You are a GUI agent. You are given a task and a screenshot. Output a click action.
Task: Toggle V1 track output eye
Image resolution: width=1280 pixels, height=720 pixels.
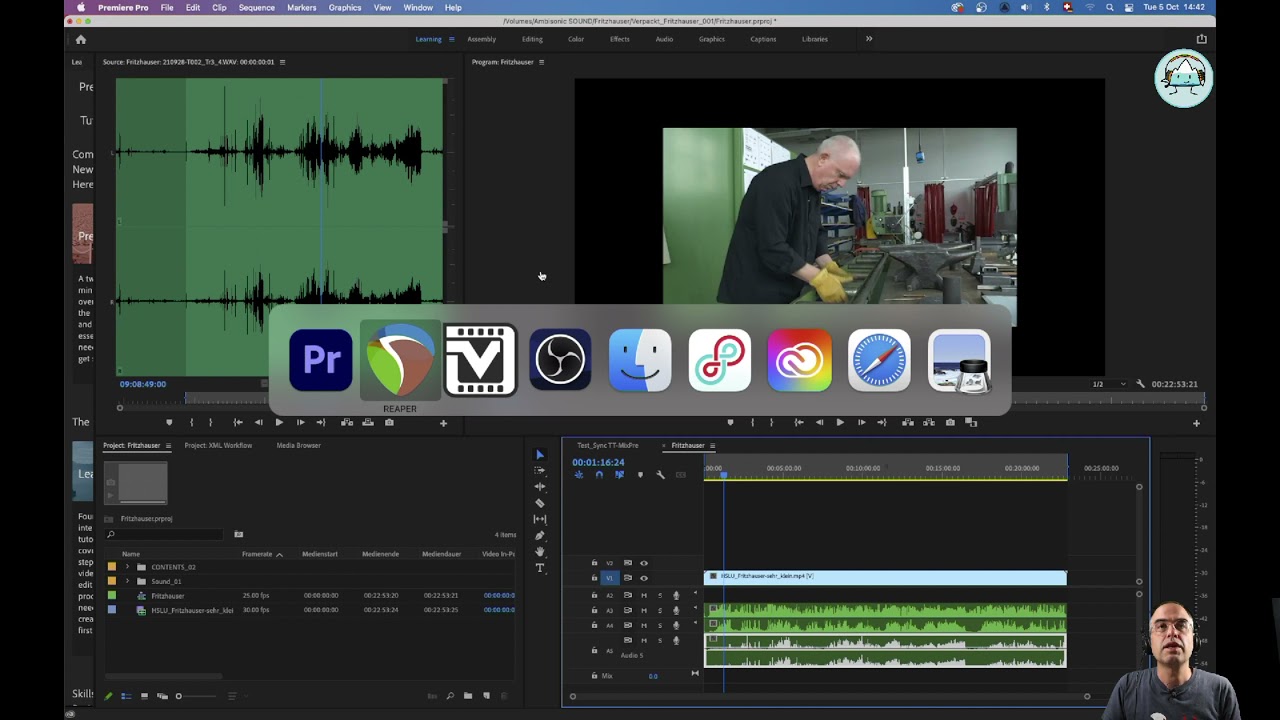[643, 578]
